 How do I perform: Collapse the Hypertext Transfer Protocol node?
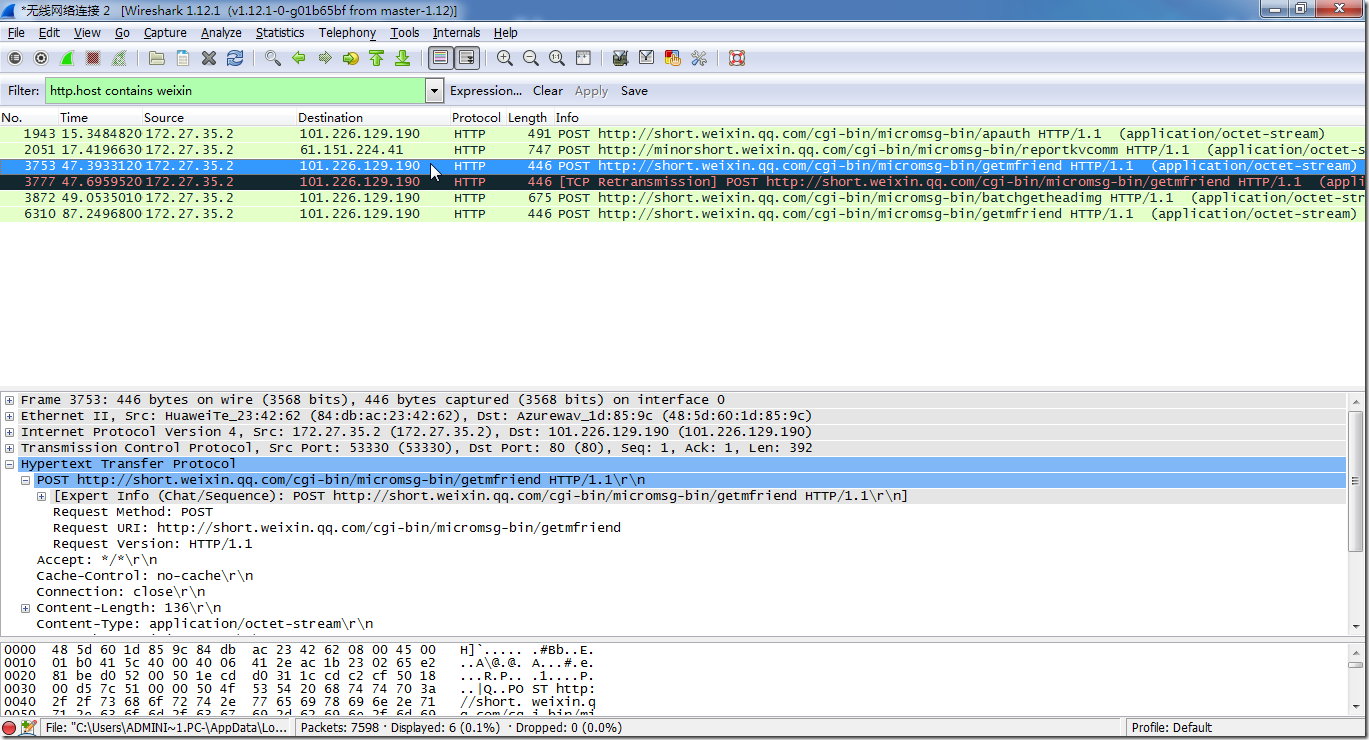[10, 464]
